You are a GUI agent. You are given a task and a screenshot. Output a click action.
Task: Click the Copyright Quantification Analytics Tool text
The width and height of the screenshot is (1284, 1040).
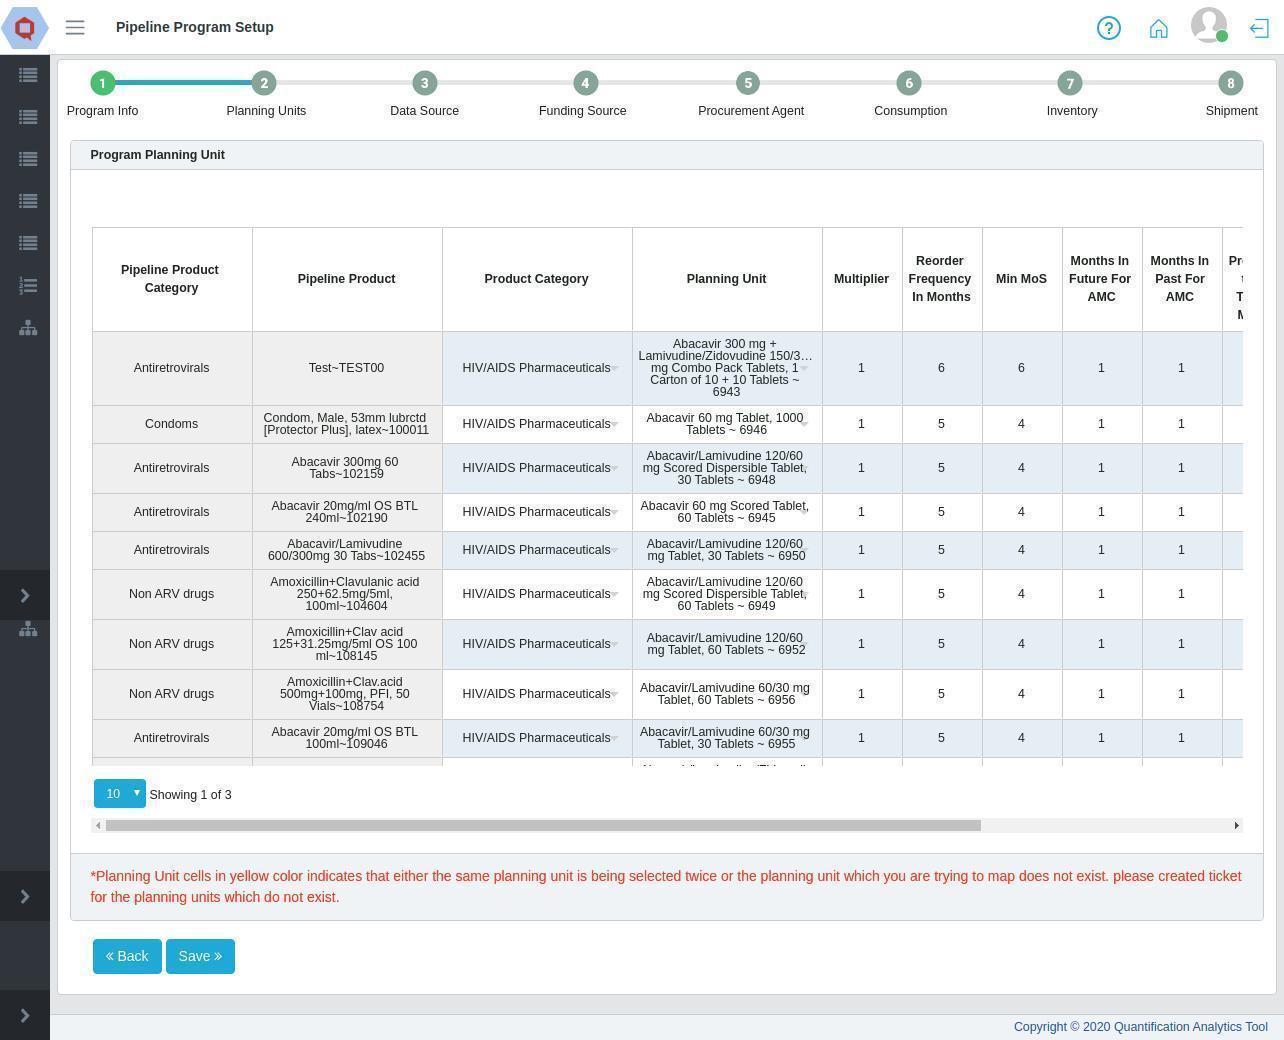1141,1027
